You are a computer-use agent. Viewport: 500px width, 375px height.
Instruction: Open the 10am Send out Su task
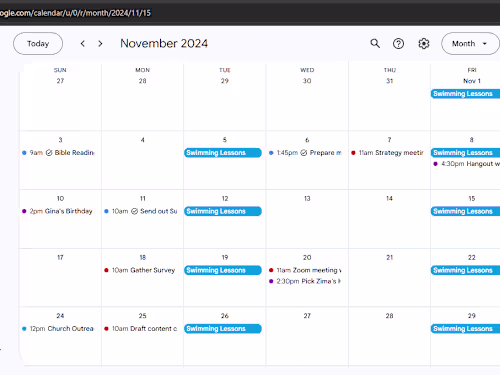[x=141, y=211]
